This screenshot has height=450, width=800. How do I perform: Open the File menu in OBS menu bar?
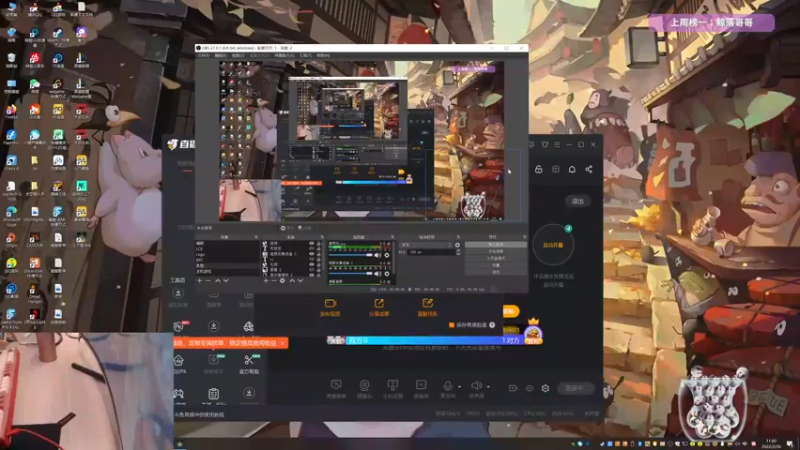(x=204, y=56)
